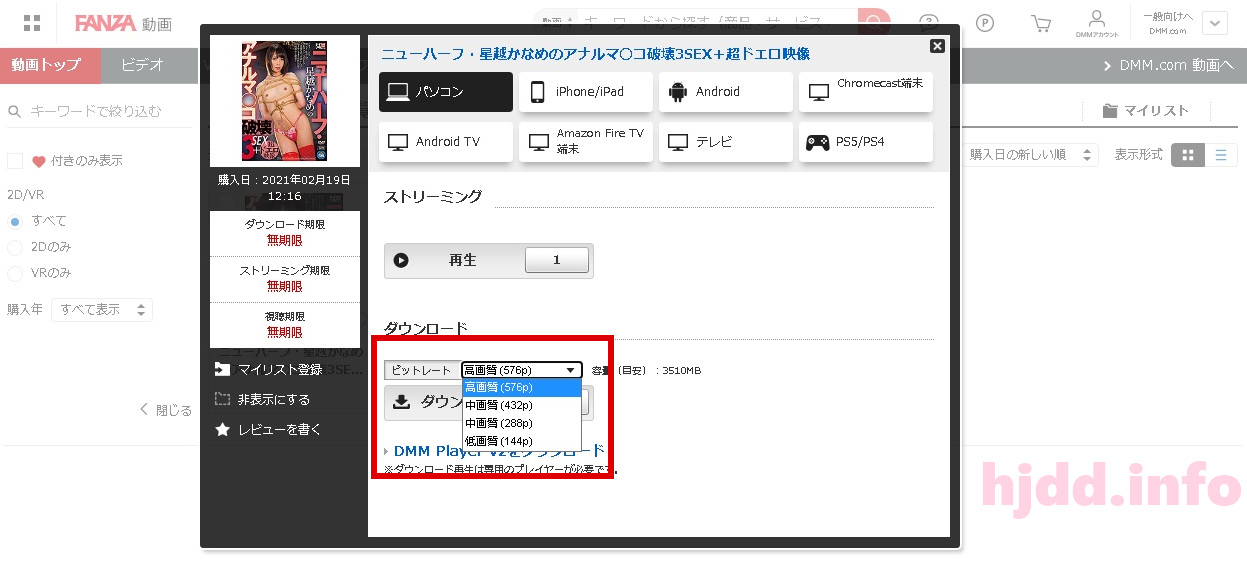
Task: Select the Amazon Fire TV端末 tab
Action: pos(586,142)
